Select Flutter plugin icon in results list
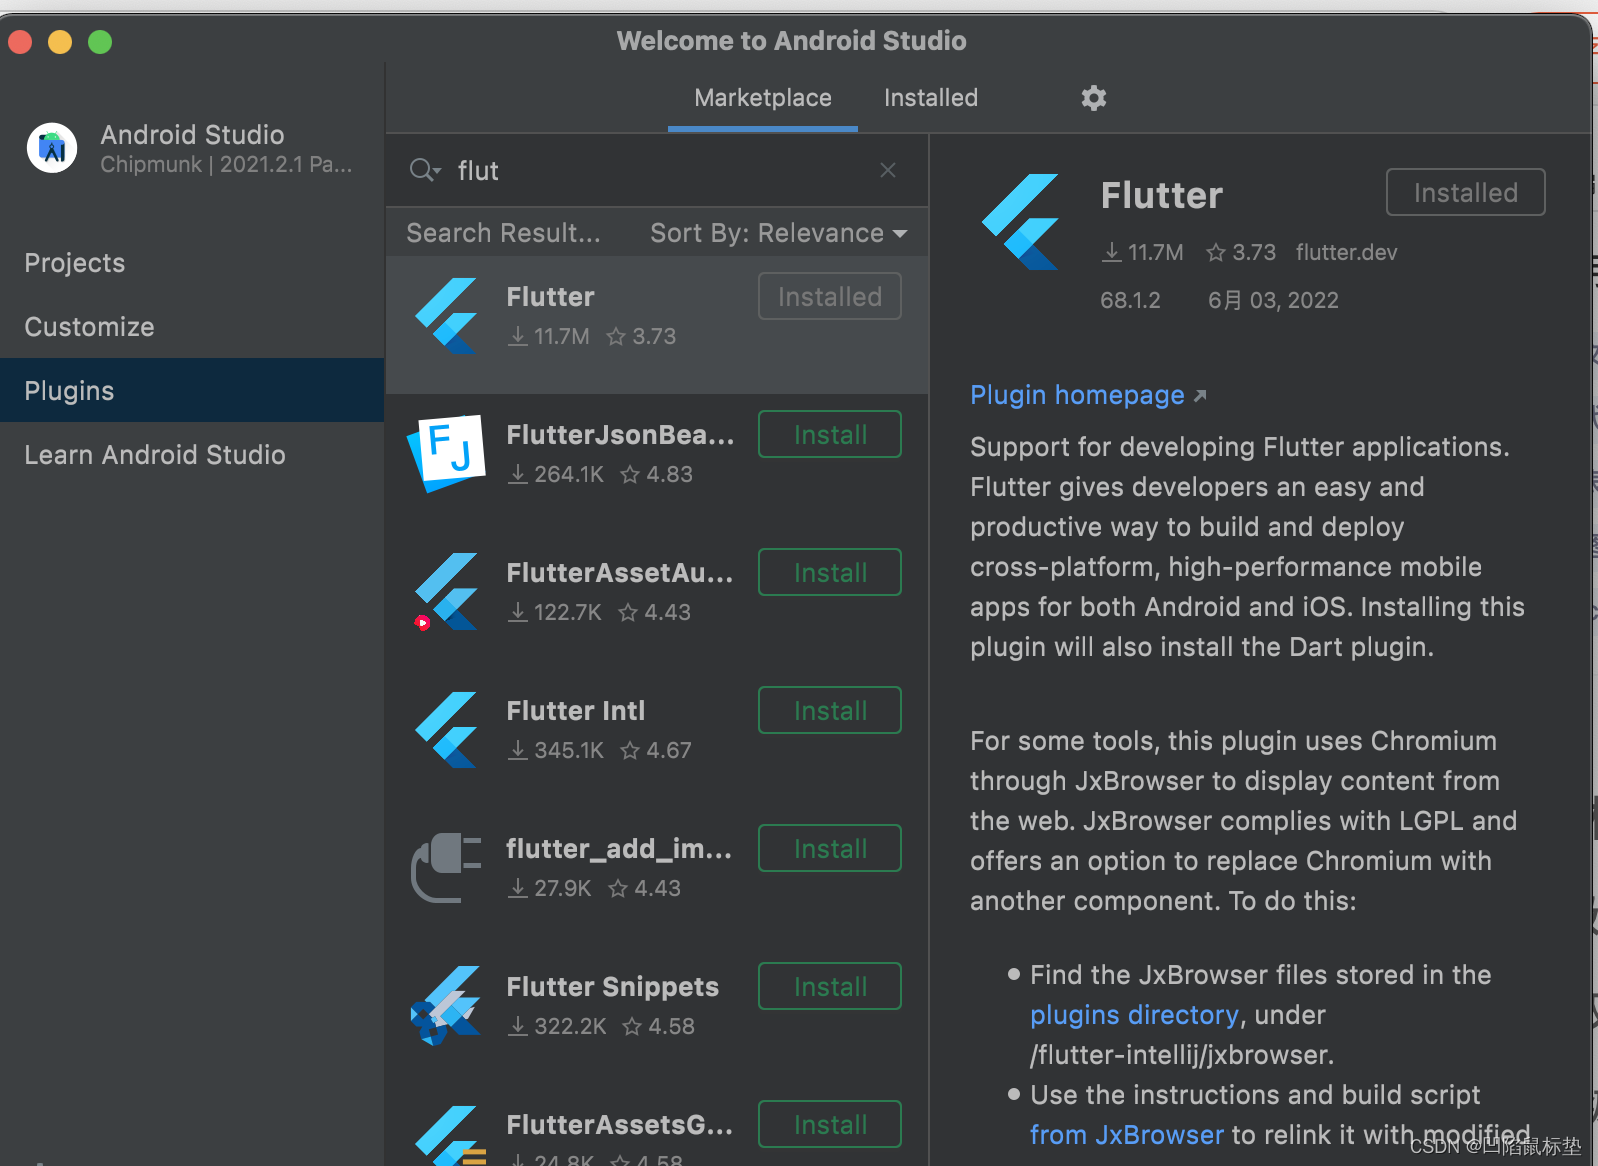1598x1166 pixels. (447, 316)
